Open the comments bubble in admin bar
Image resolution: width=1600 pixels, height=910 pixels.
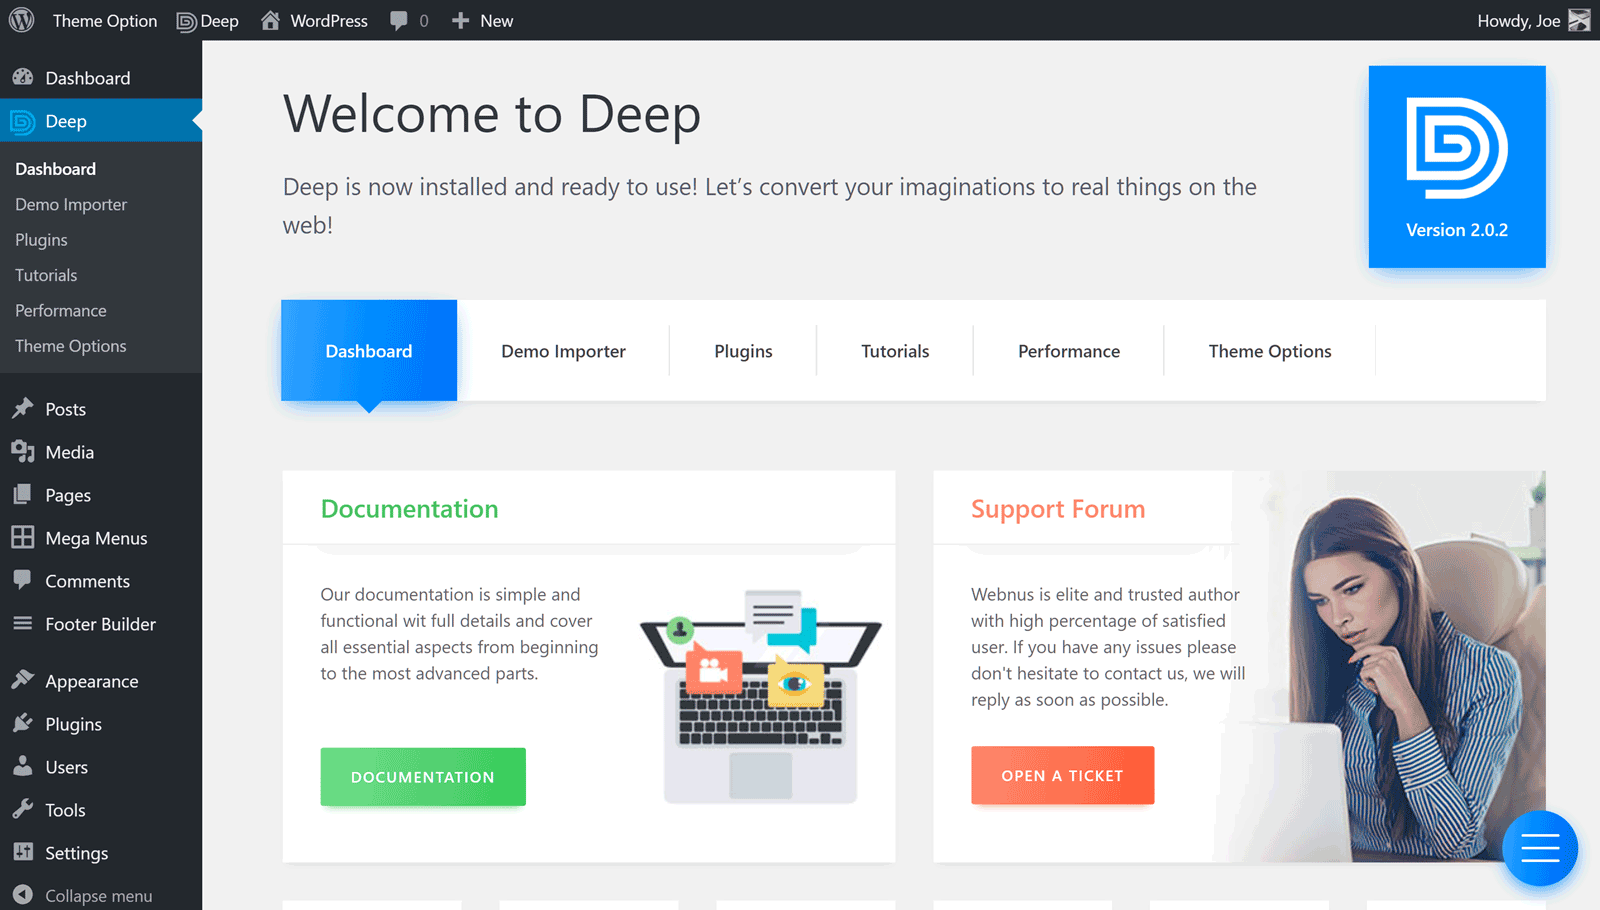click(398, 21)
